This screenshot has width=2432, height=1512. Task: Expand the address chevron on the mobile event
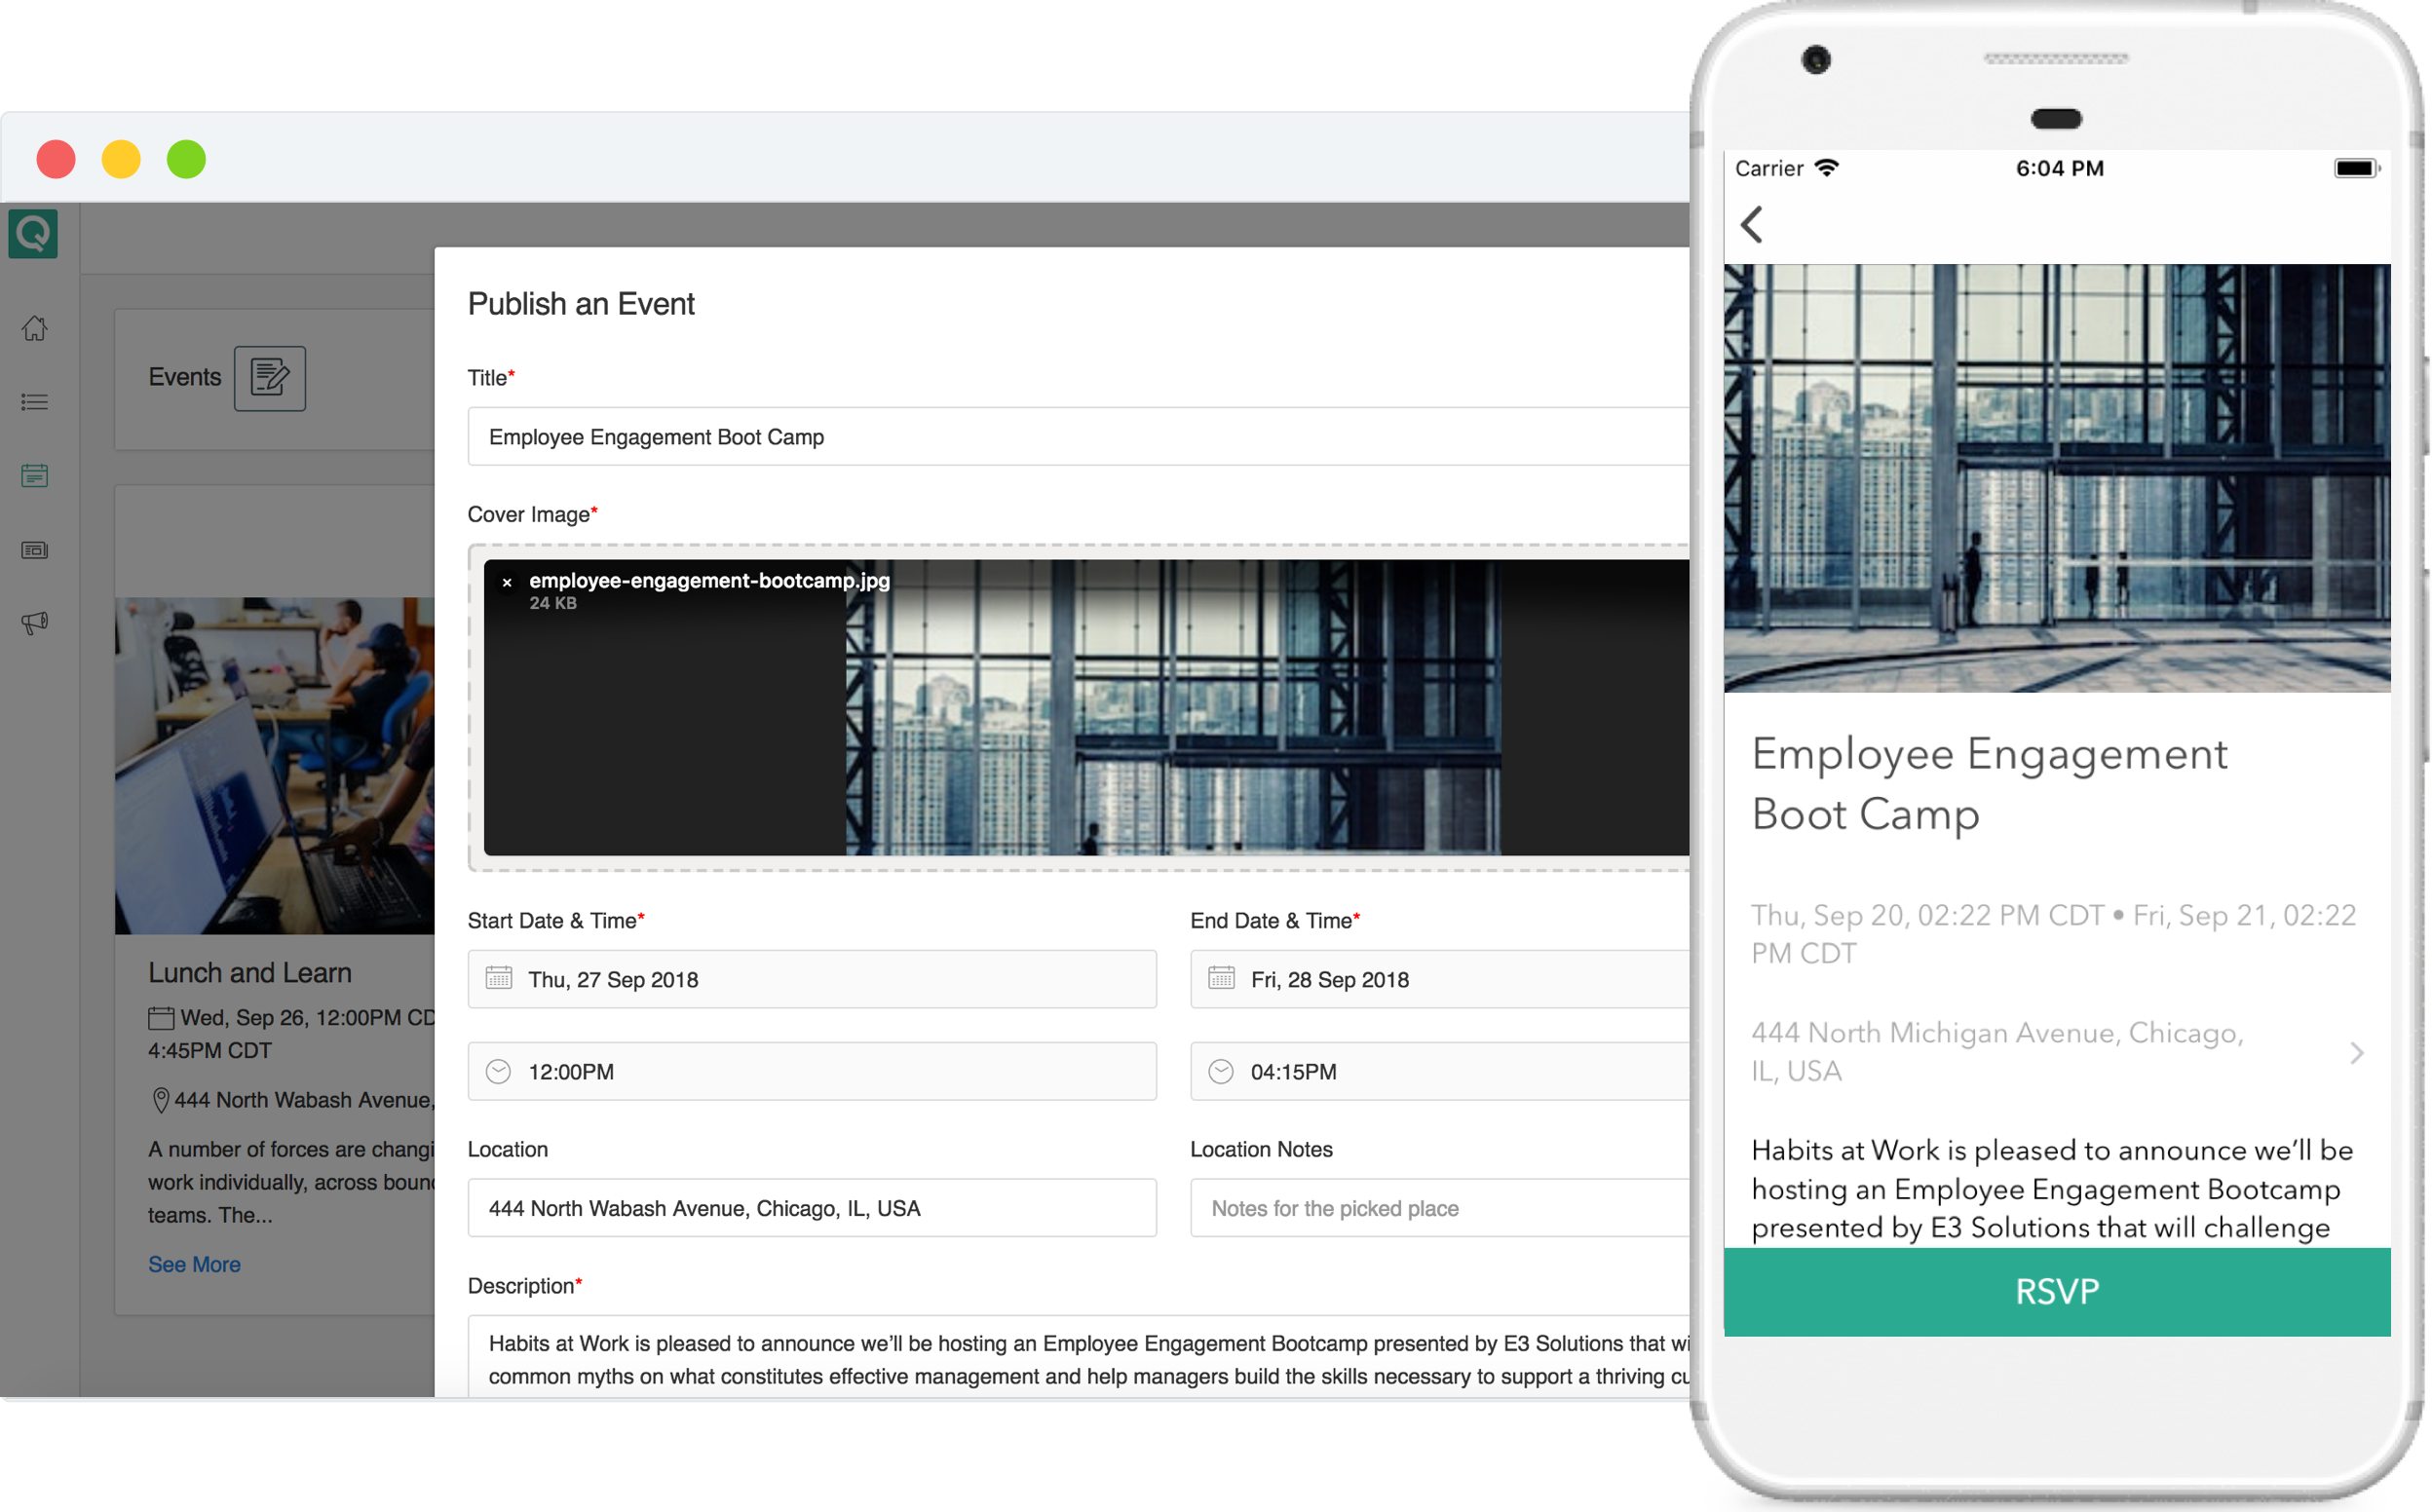[2359, 1052]
